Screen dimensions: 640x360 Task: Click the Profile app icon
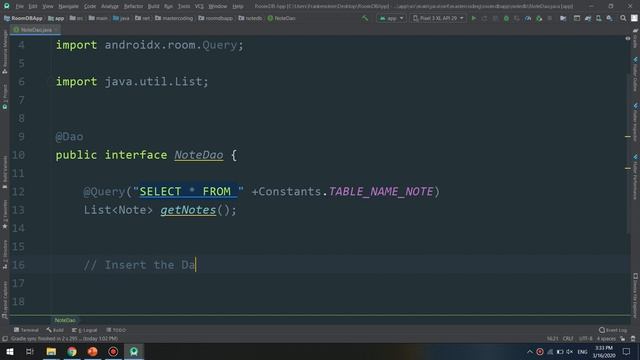tap(528, 18)
